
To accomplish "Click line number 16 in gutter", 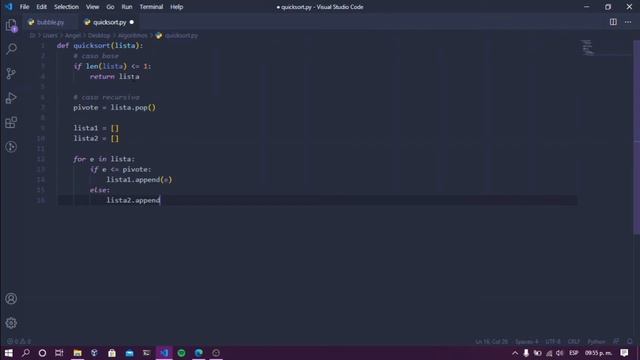I will 41,200.
